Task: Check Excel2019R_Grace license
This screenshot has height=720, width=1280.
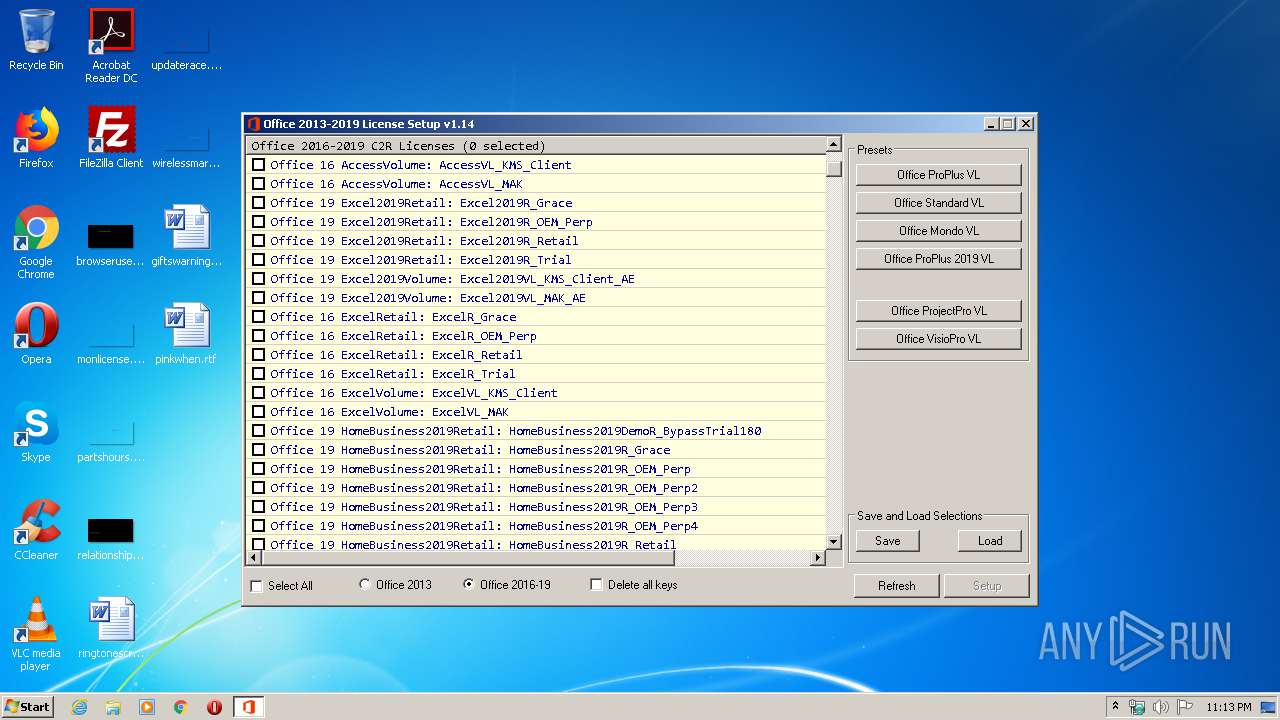Action: (259, 203)
